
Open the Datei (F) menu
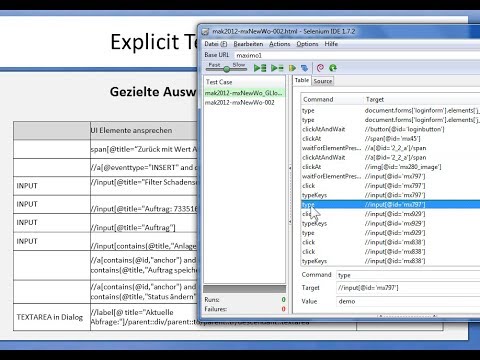216,44
